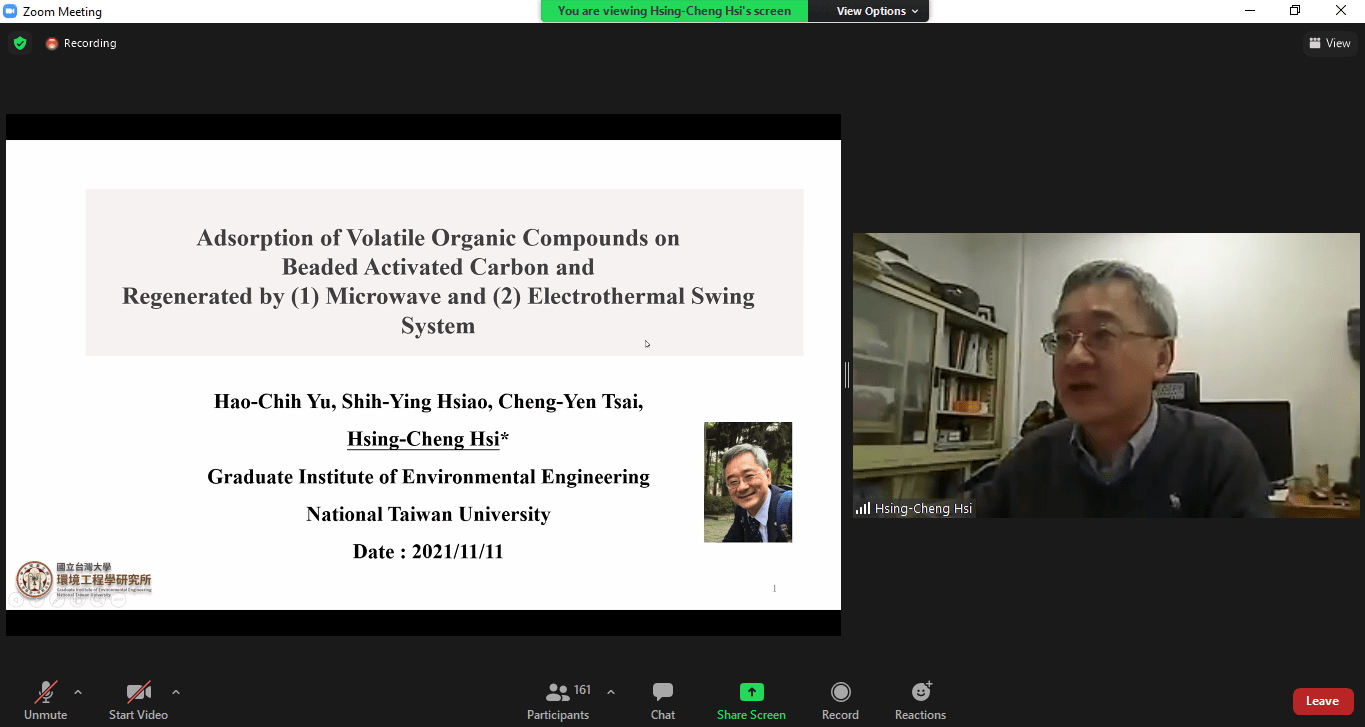Start recording with the Record button

[840, 699]
